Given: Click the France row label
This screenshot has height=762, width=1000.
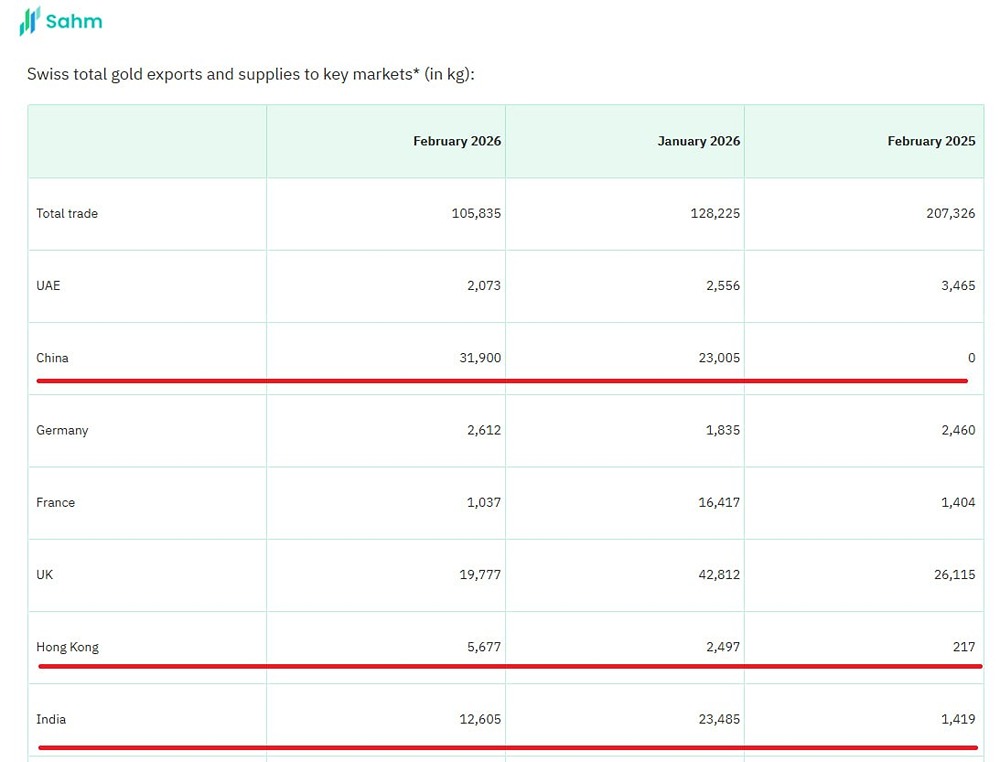Looking at the screenshot, I should pyautogui.click(x=55, y=502).
